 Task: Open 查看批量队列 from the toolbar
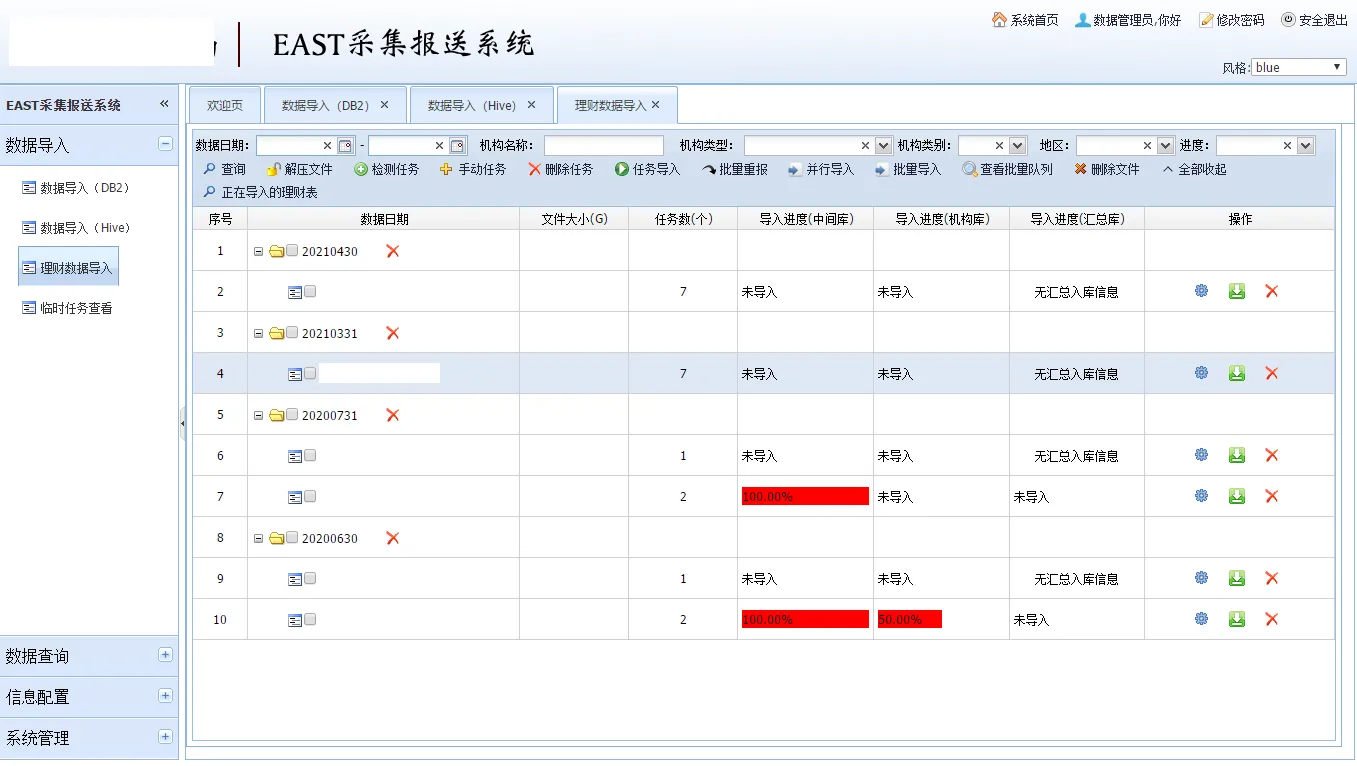pos(1007,170)
